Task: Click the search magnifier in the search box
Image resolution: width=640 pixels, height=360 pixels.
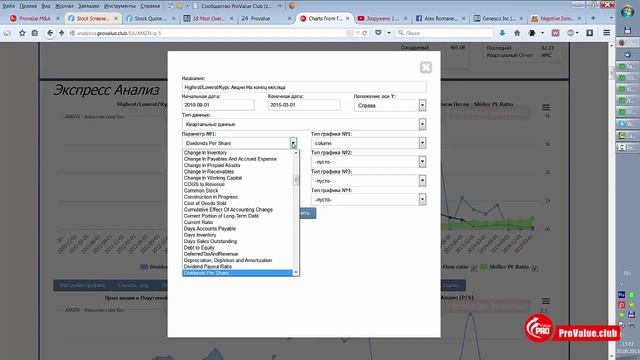Action: click(401, 33)
